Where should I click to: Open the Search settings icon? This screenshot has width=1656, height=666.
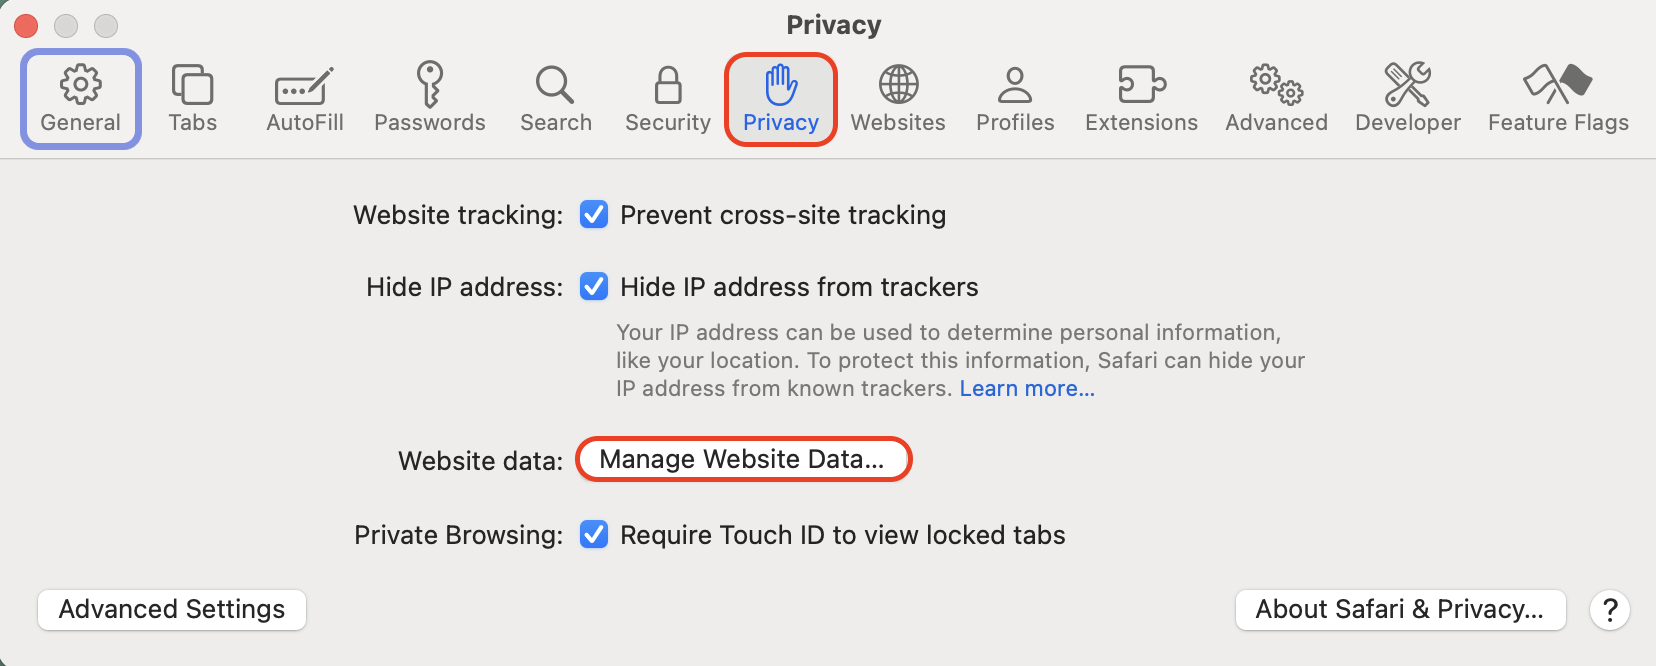pos(555,97)
